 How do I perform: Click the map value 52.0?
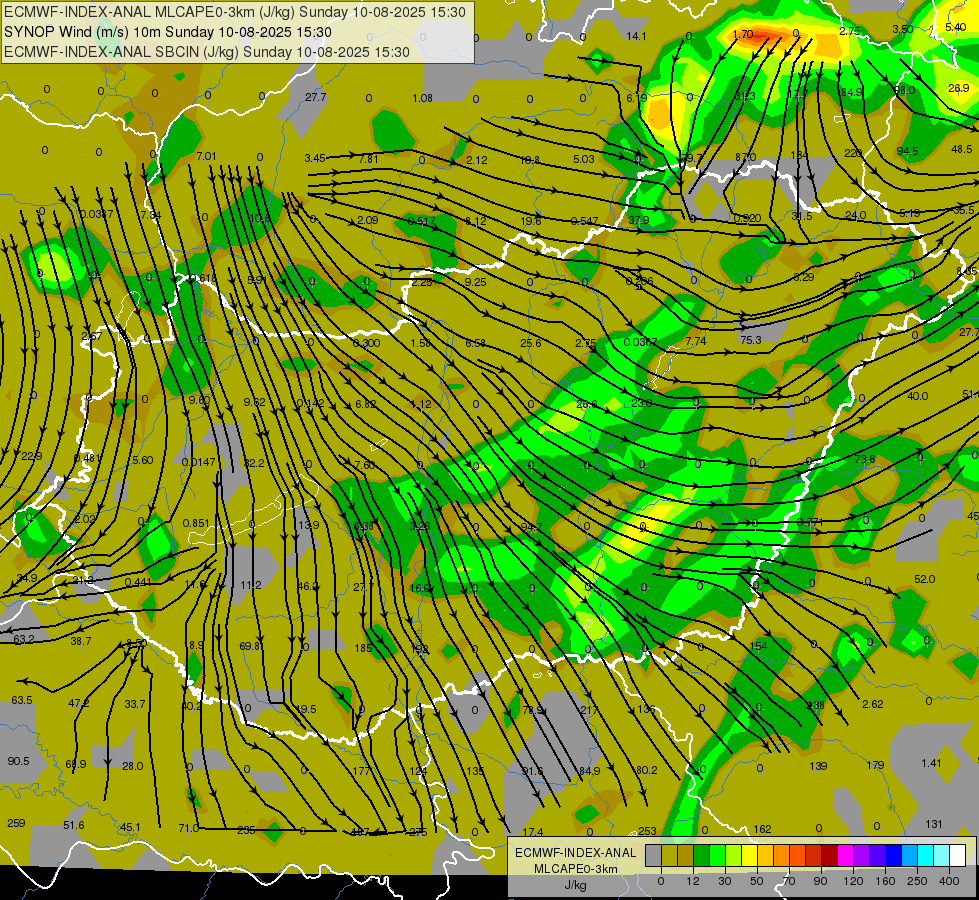(924, 579)
